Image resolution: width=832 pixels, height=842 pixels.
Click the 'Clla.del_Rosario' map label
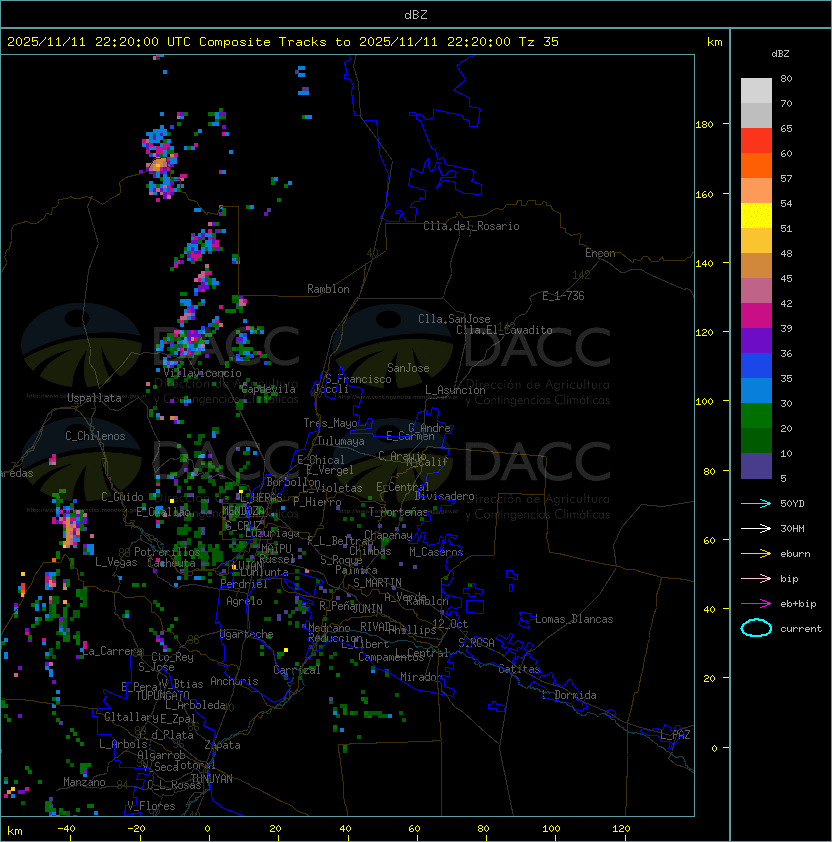(x=471, y=226)
